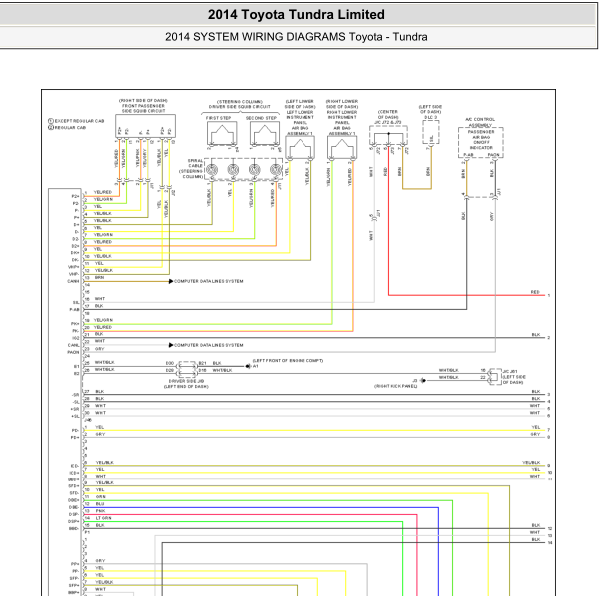Viewport: 599px width, 596px height.
Task: Click the '(RIGHT KICK PANEL)' ground label
Action: (395, 386)
